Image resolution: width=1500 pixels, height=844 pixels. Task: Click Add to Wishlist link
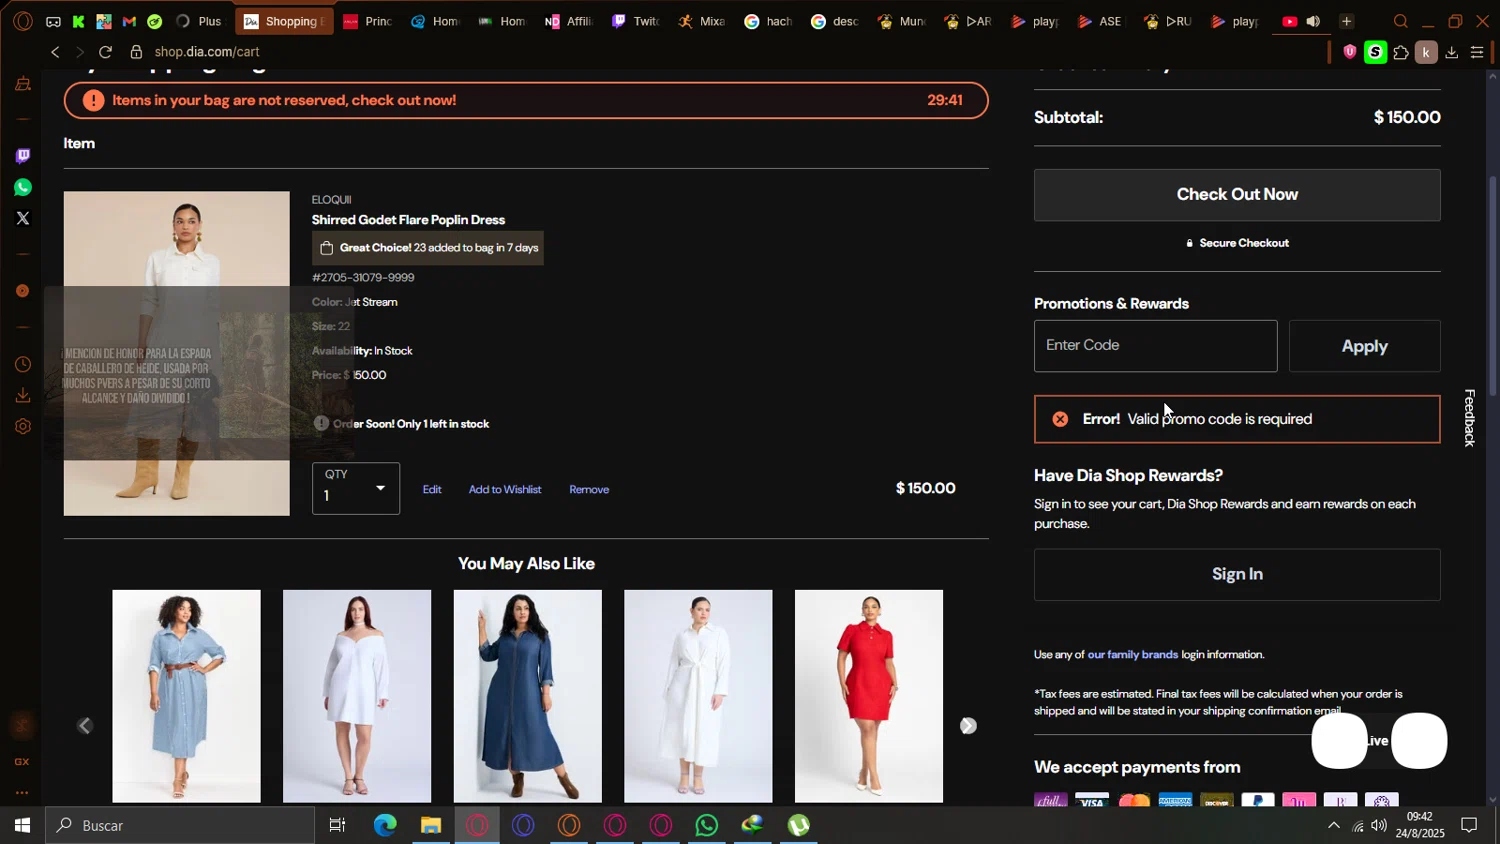(505, 489)
